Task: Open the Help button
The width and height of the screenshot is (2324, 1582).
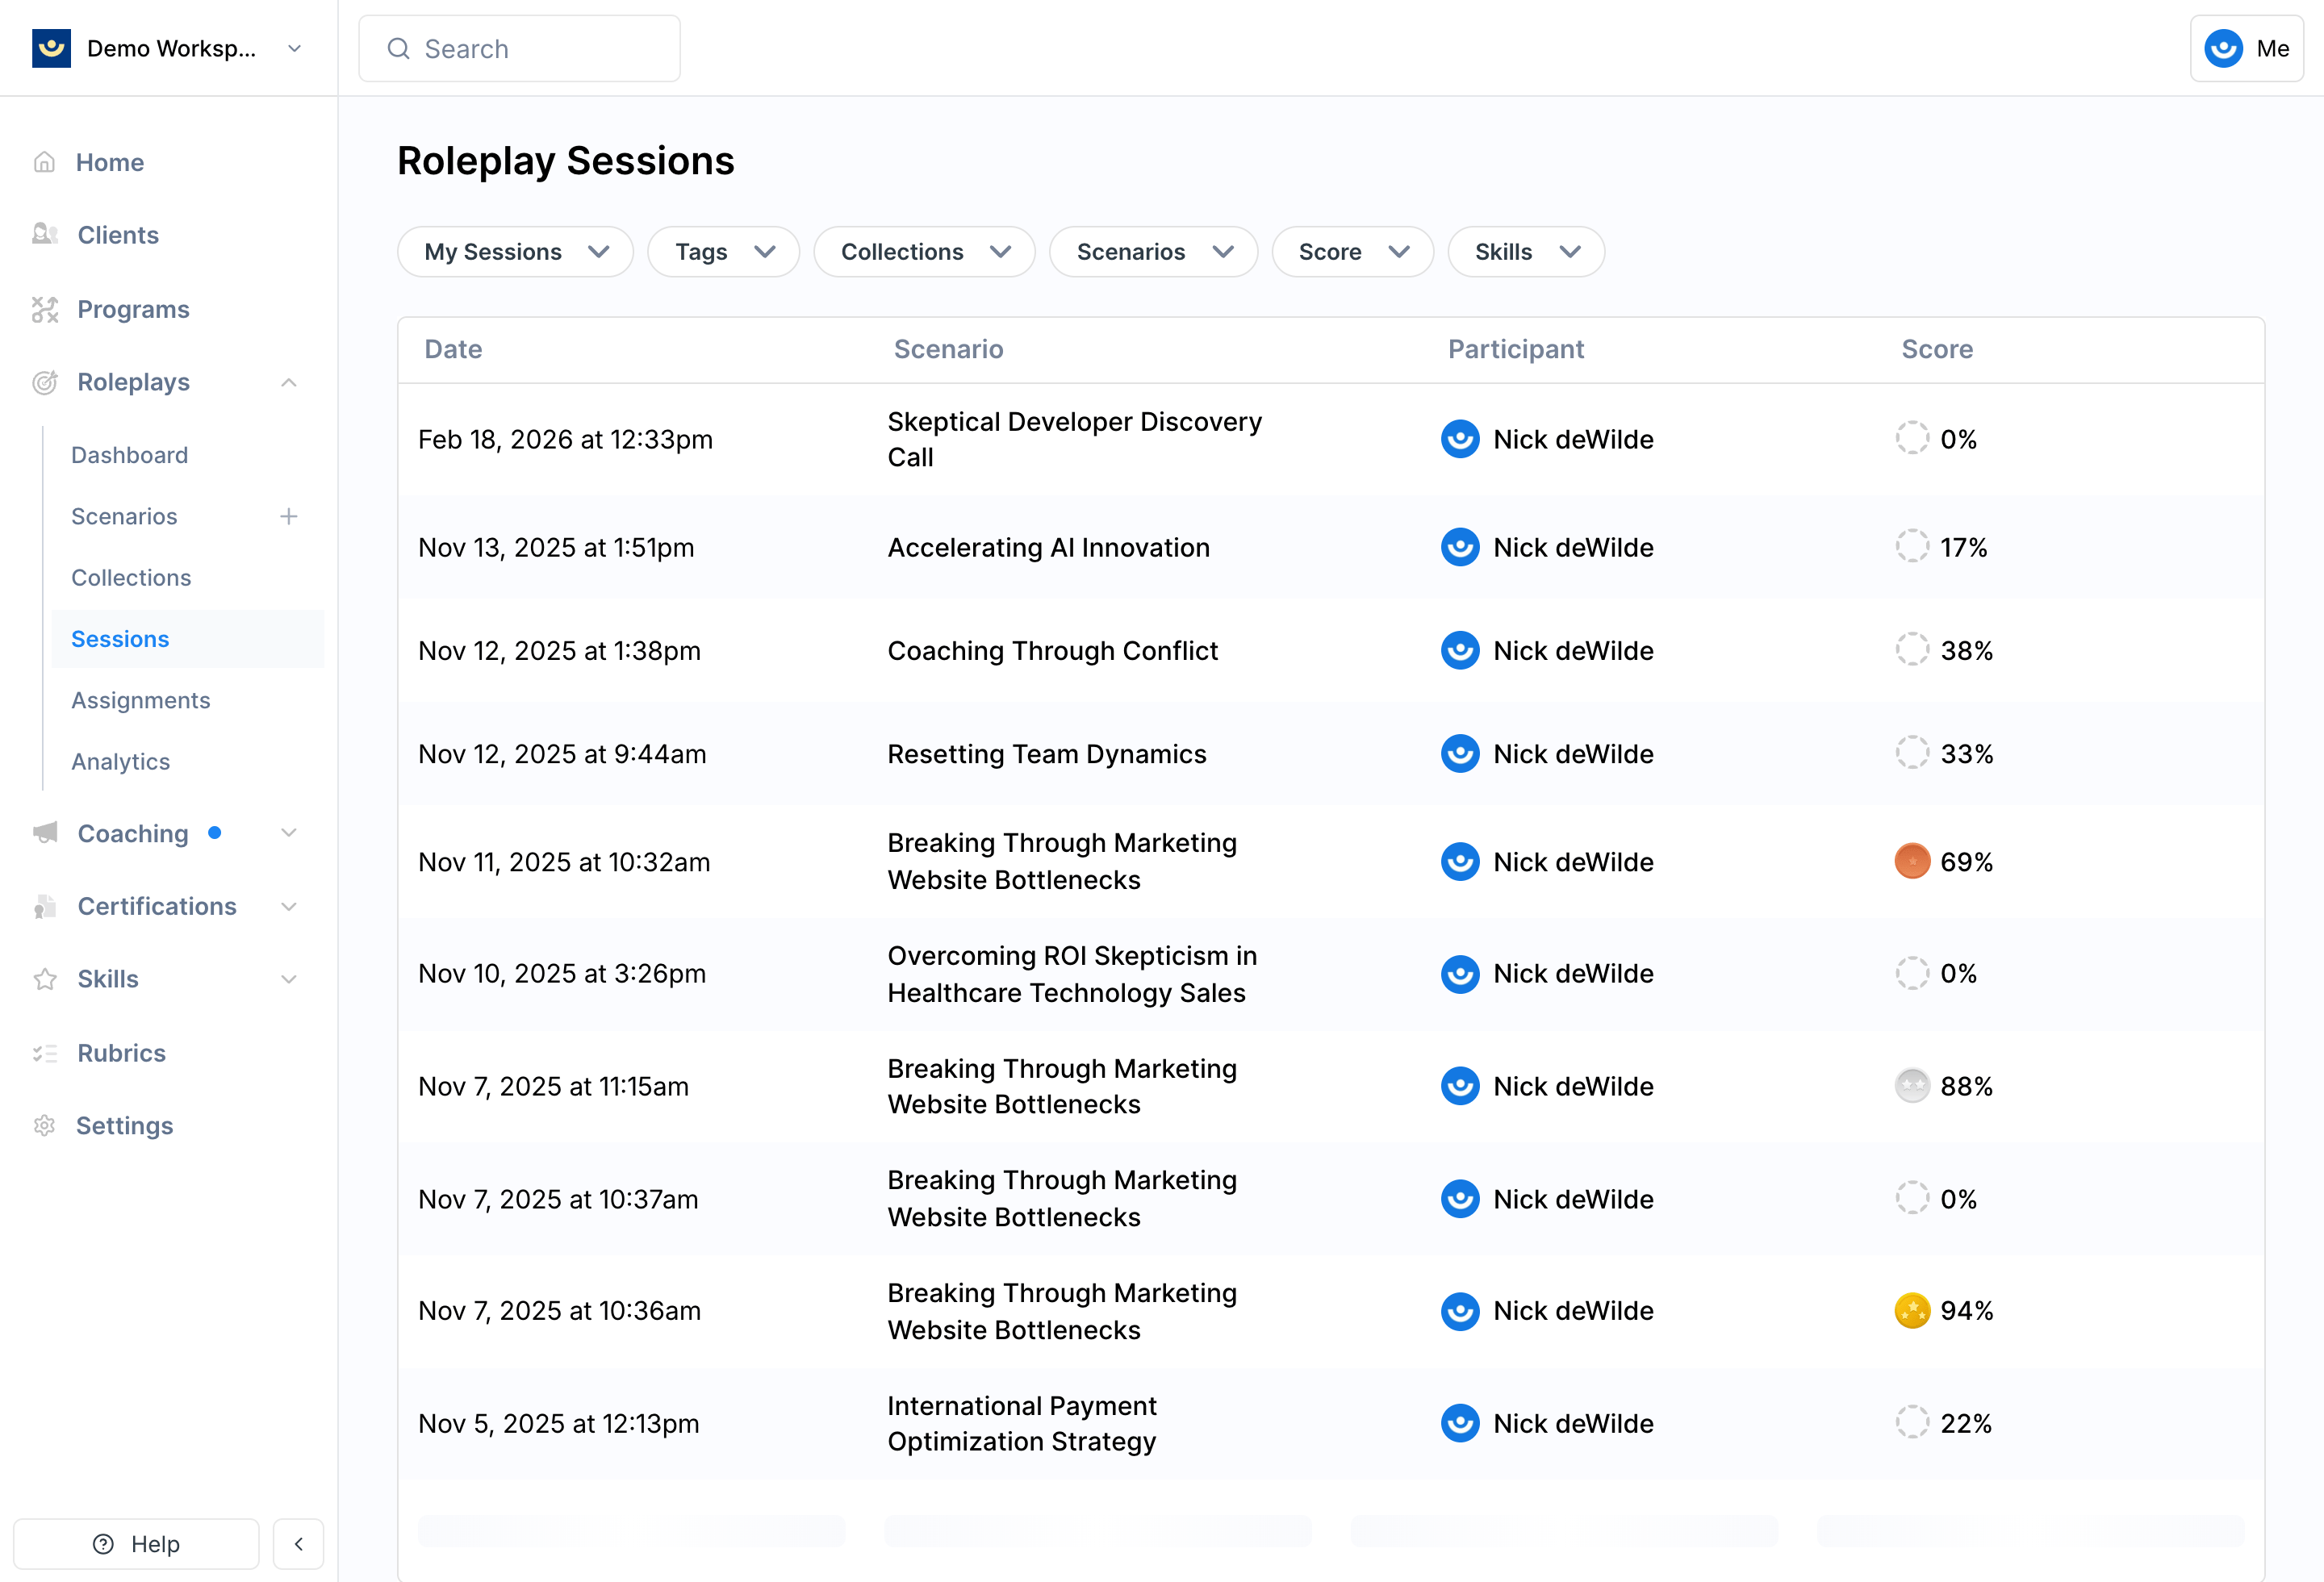Action: (136, 1544)
